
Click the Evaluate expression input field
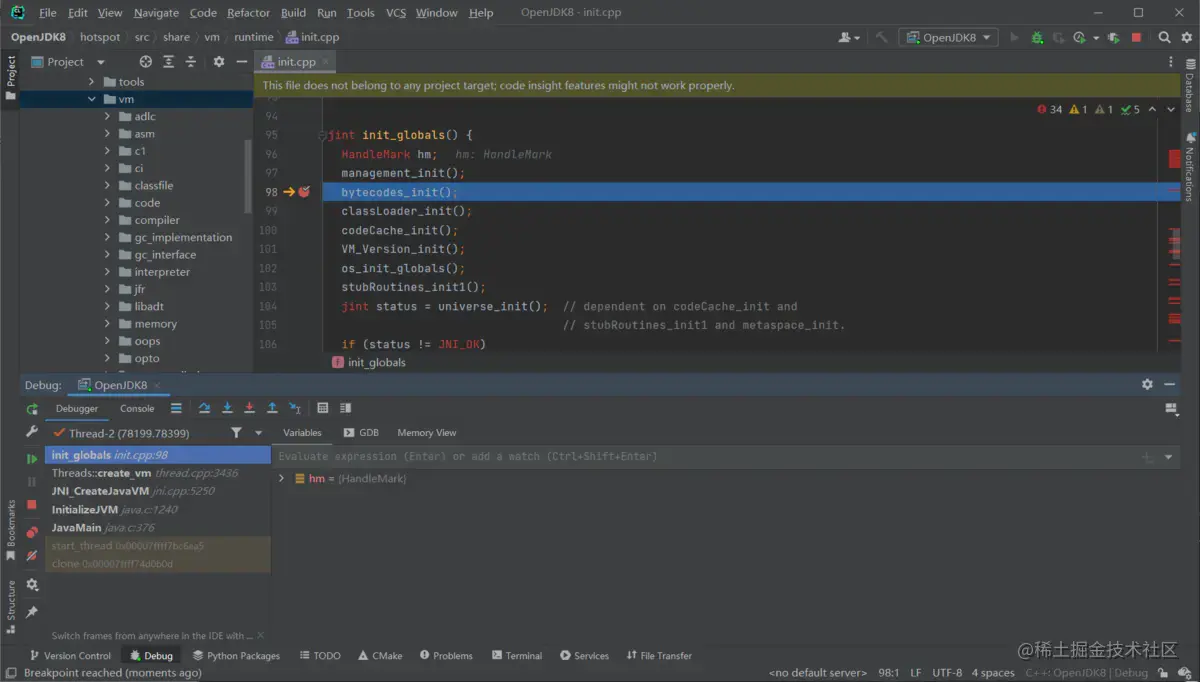(x=705, y=457)
